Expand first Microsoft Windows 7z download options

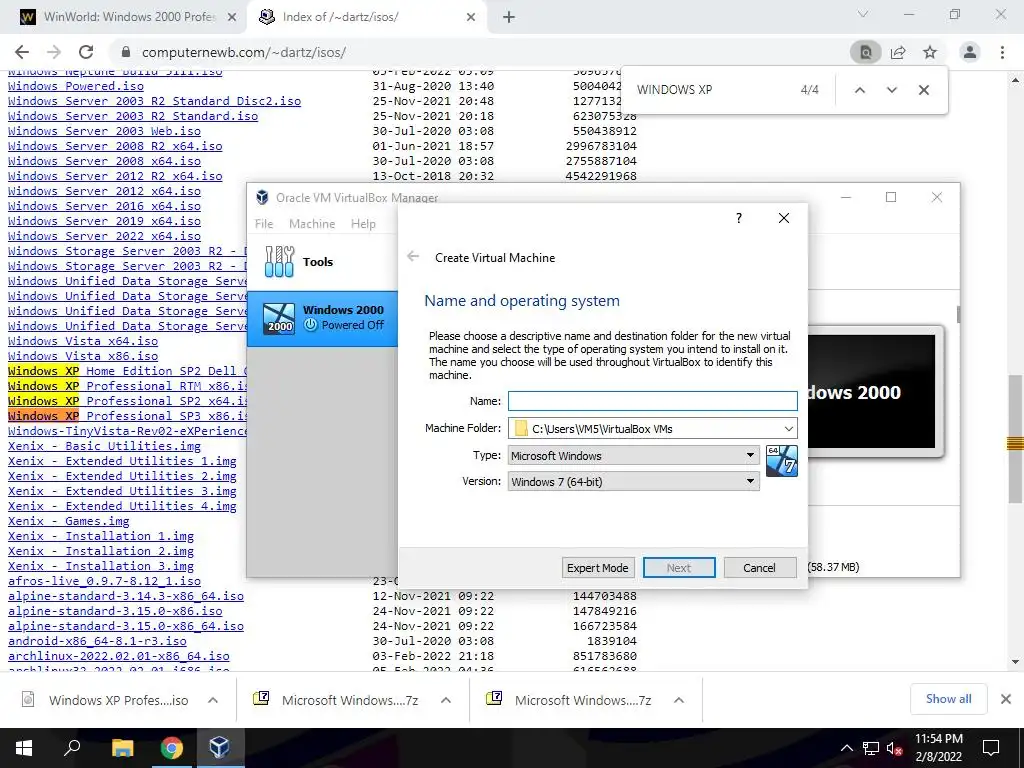(x=446, y=700)
